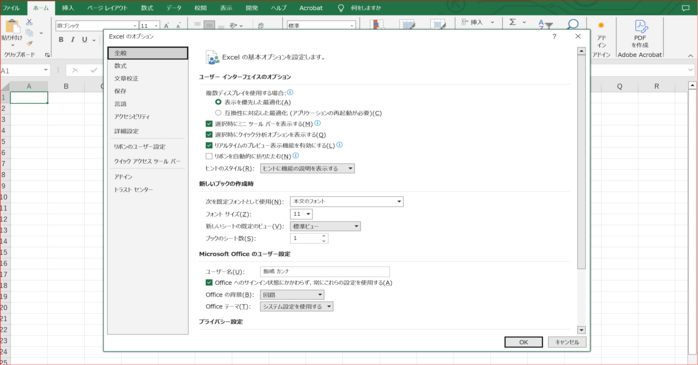This screenshot has width=698, height=365.
Task: Select column B header in the worksheet
Action: [x=66, y=86]
